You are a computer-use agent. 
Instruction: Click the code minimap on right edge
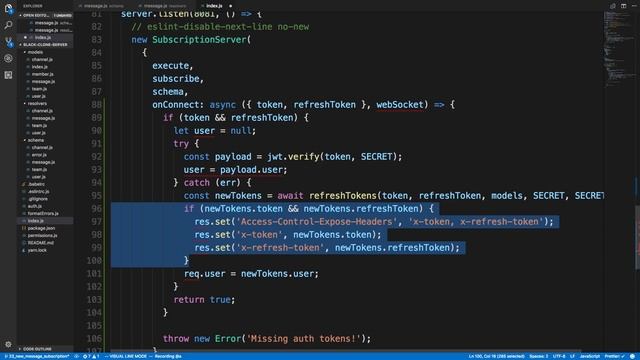pyautogui.click(x=619, y=49)
